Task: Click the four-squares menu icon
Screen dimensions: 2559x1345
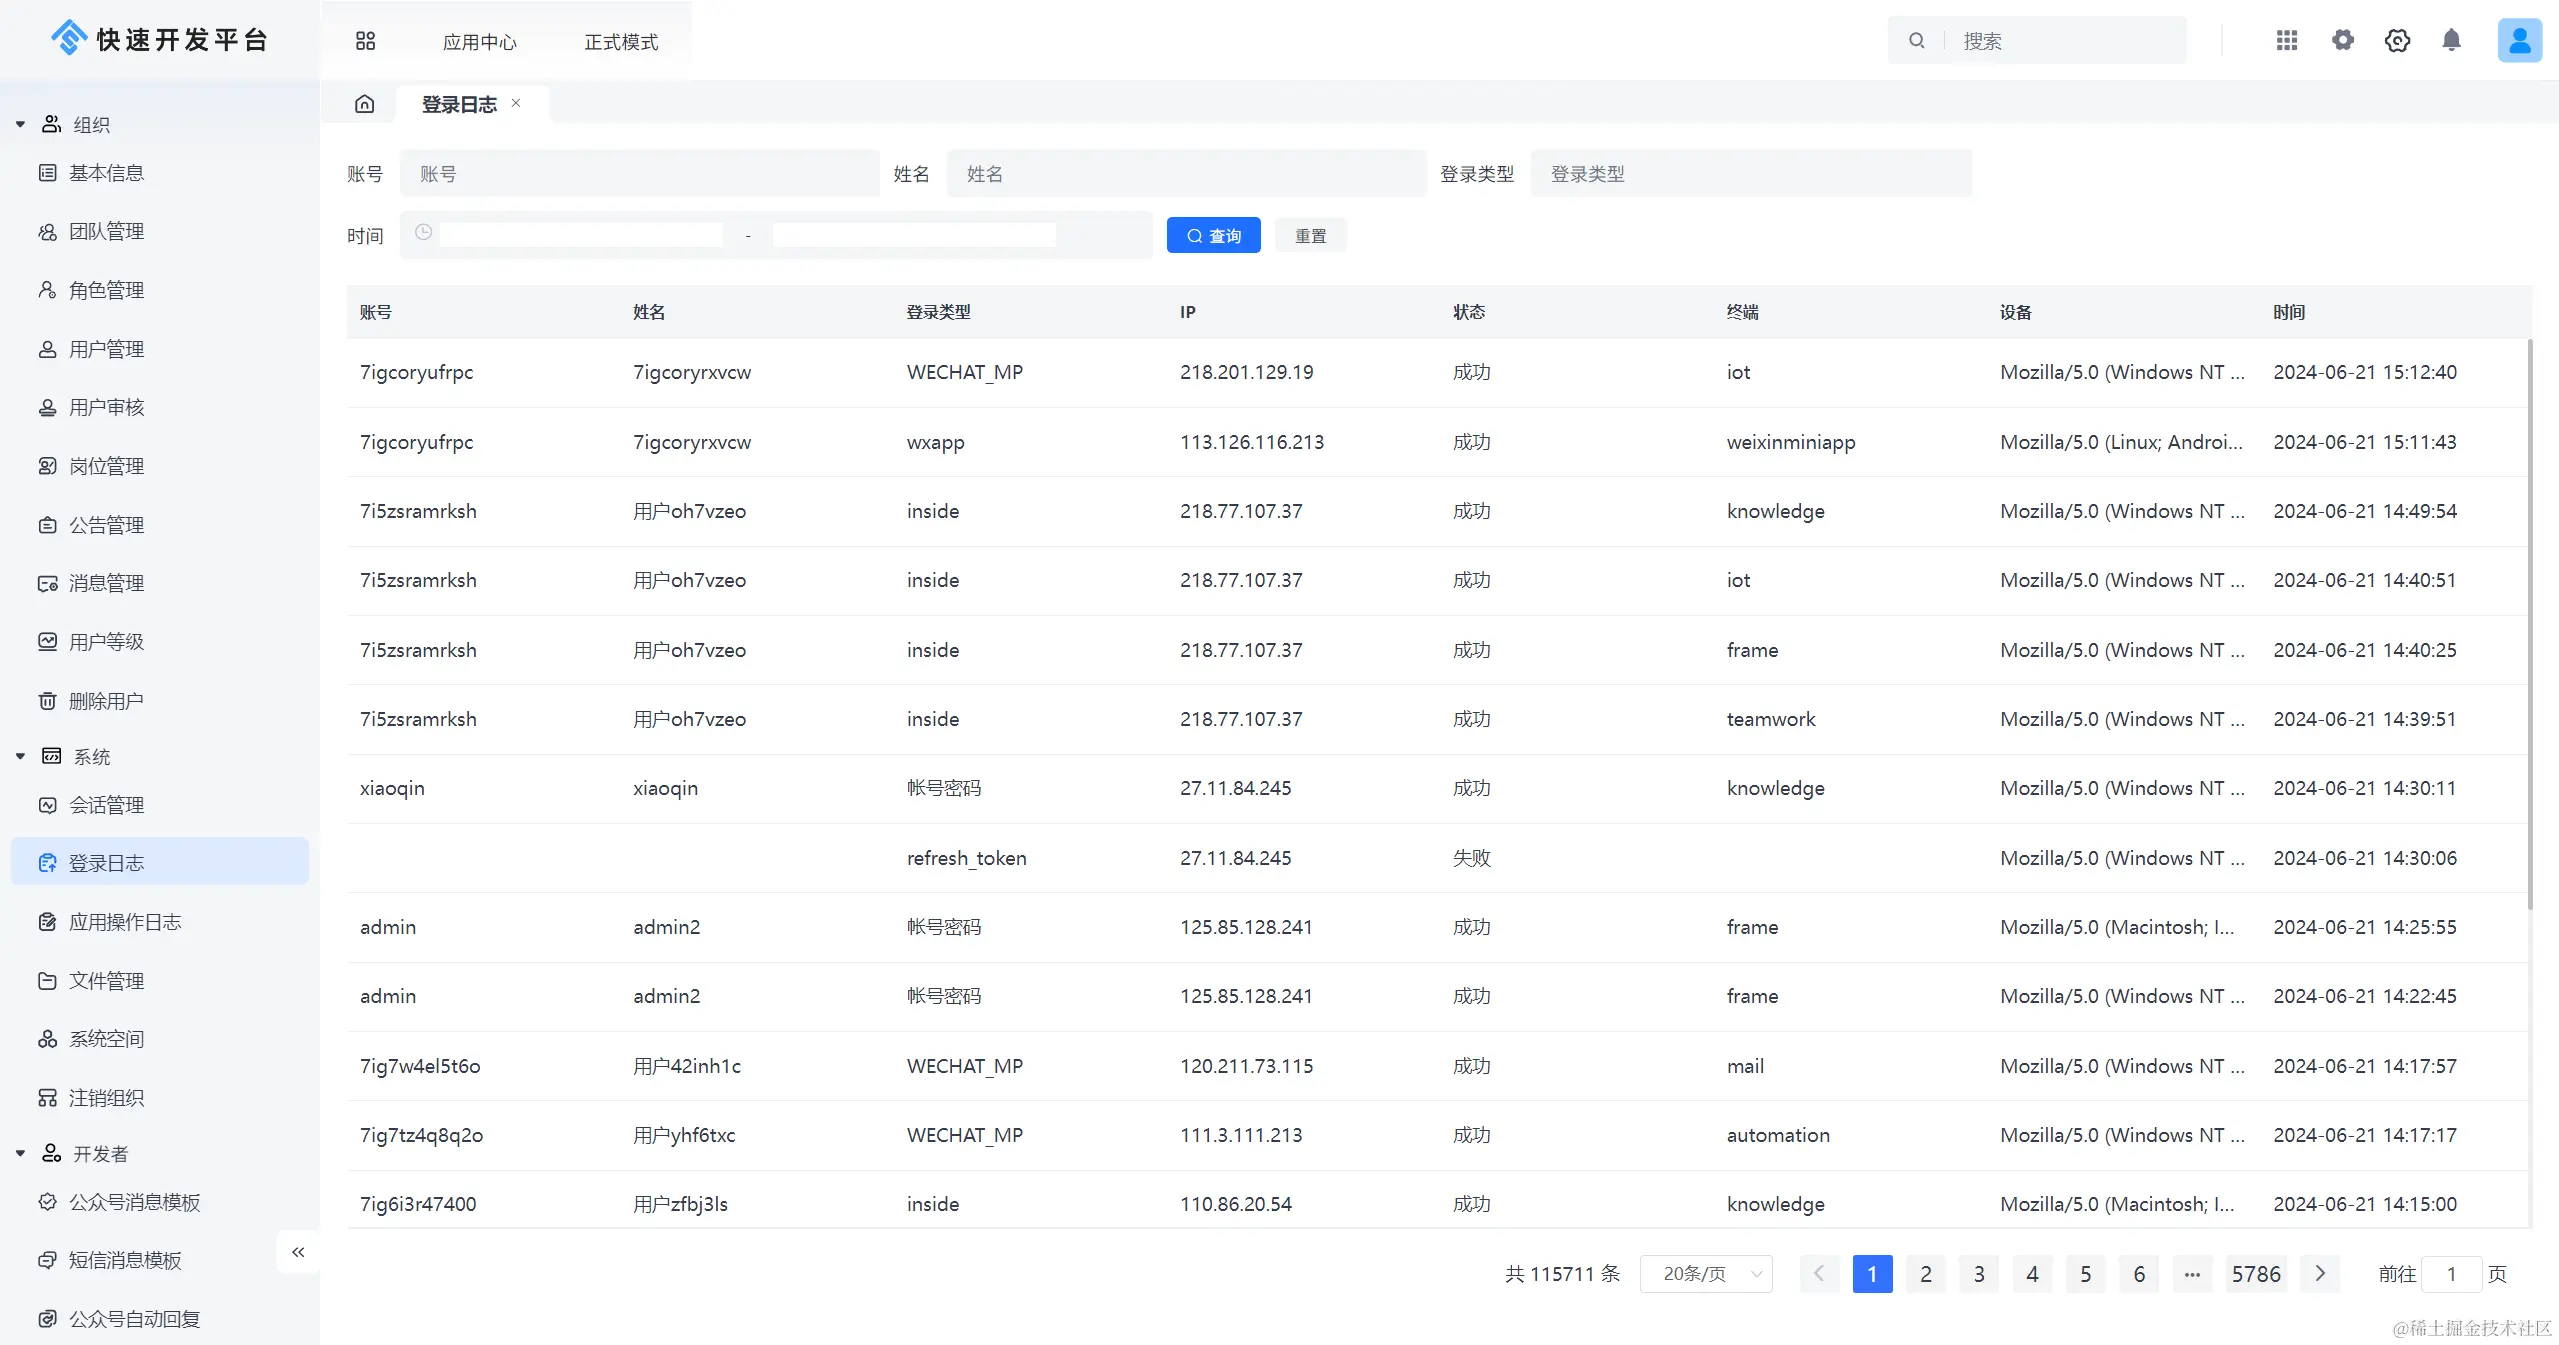Action: (x=365, y=41)
